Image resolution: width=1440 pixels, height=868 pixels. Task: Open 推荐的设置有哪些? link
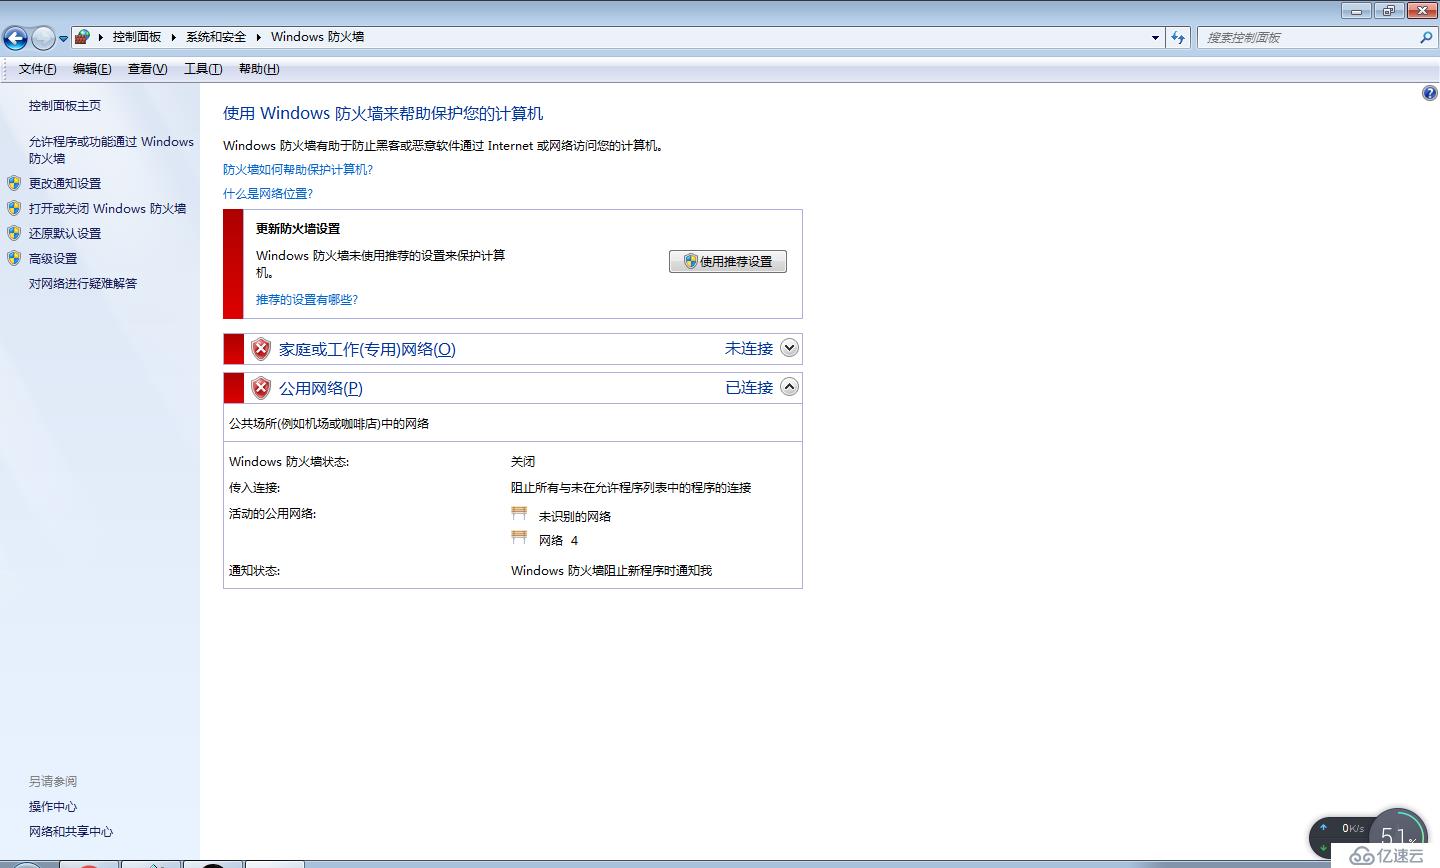pyautogui.click(x=307, y=300)
